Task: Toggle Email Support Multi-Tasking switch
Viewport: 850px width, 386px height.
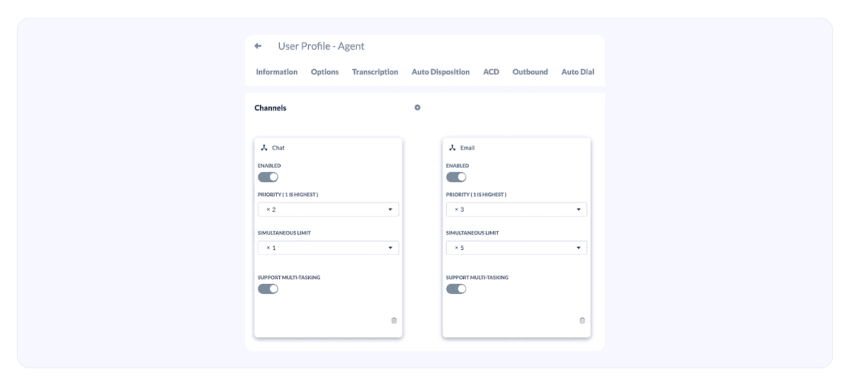Action: tap(456, 289)
